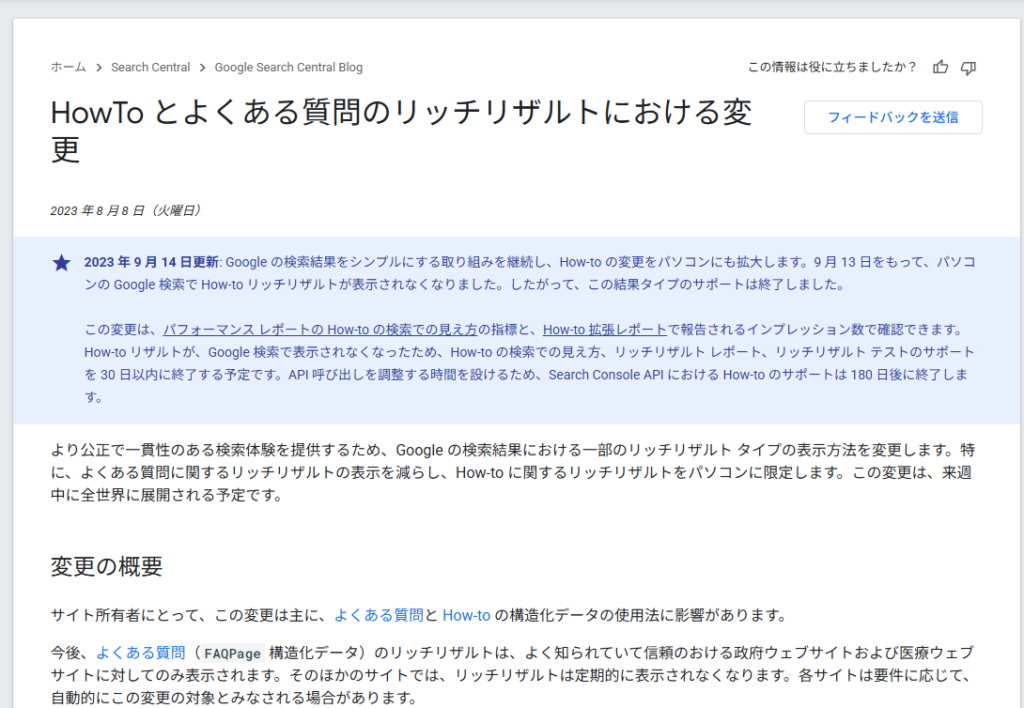1024x708 pixels.
Task: Click the FAQPage code text
Action: 234,653
